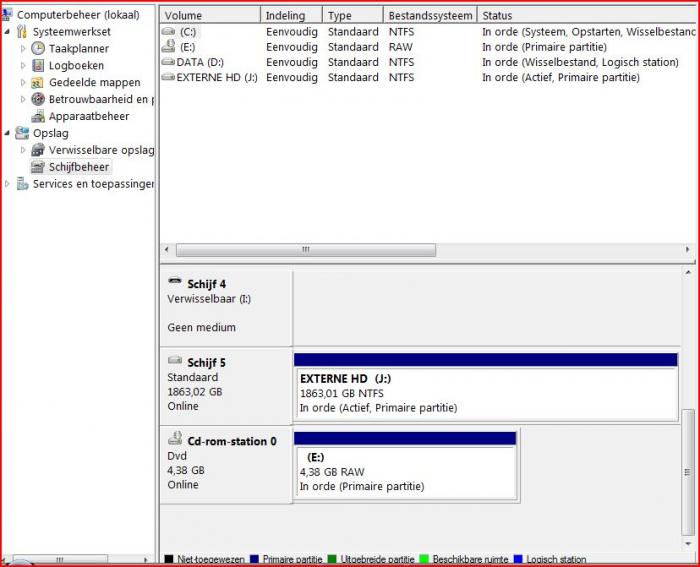Click the Services en toepassingen icon
The height and width of the screenshot is (567, 700).
(x=22, y=183)
